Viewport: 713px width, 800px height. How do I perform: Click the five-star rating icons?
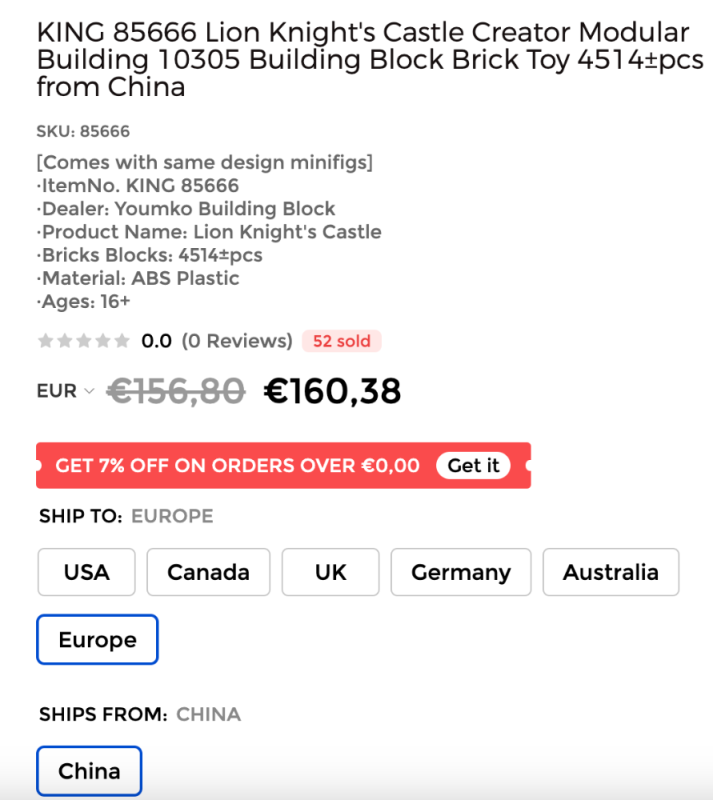coord(83,341)
